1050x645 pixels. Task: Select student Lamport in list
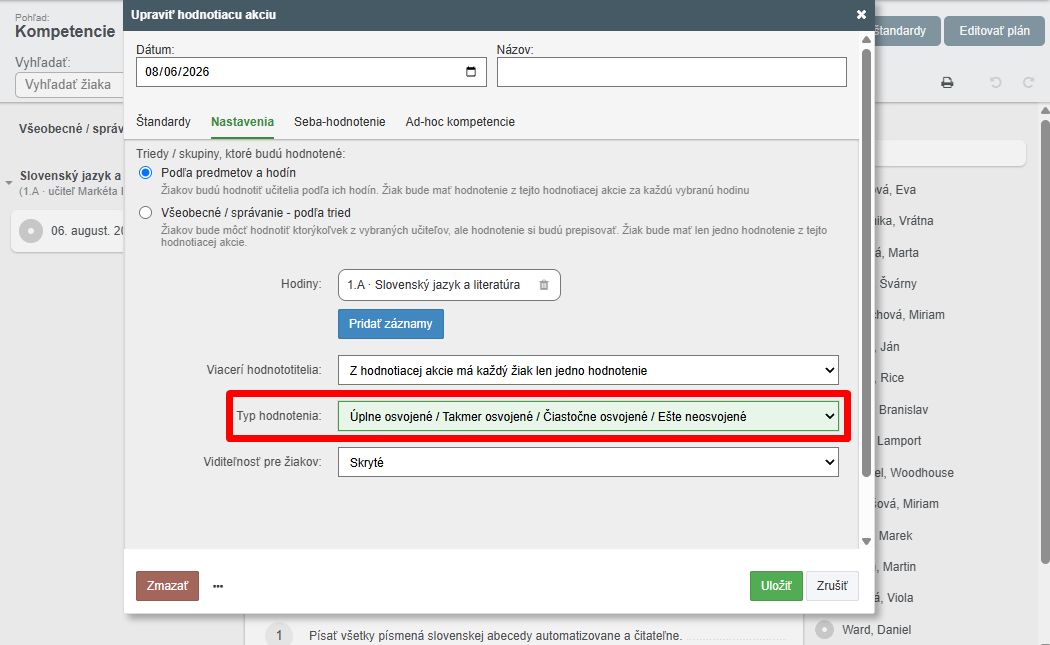point(899,441)
